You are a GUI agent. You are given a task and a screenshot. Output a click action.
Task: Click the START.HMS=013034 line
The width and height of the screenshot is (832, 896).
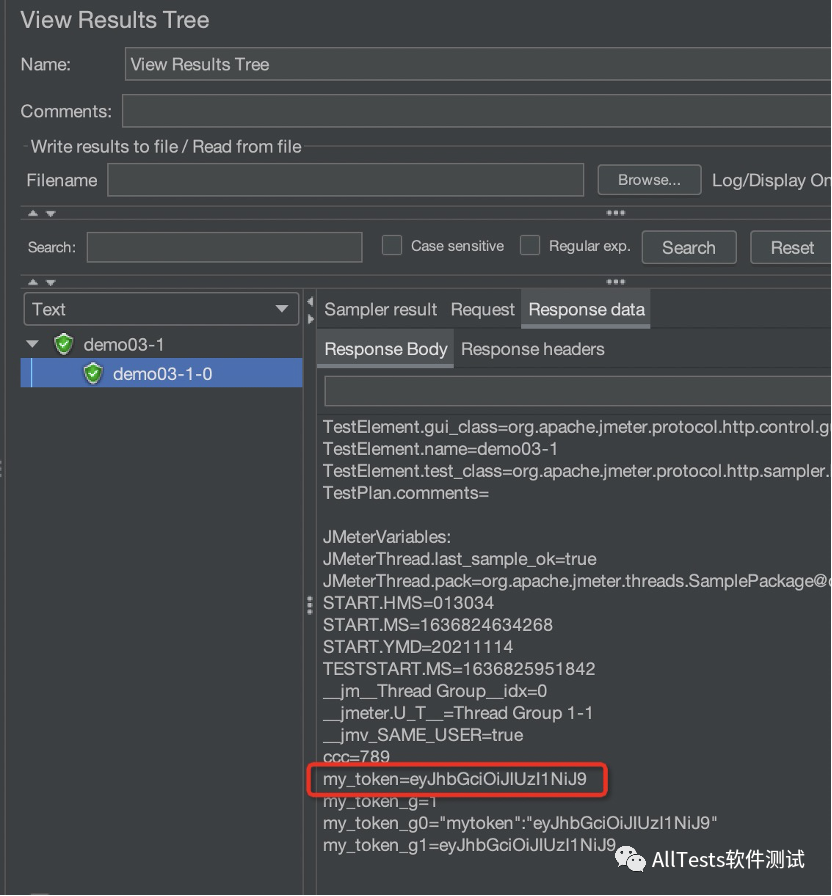click(x=408, y=603)
